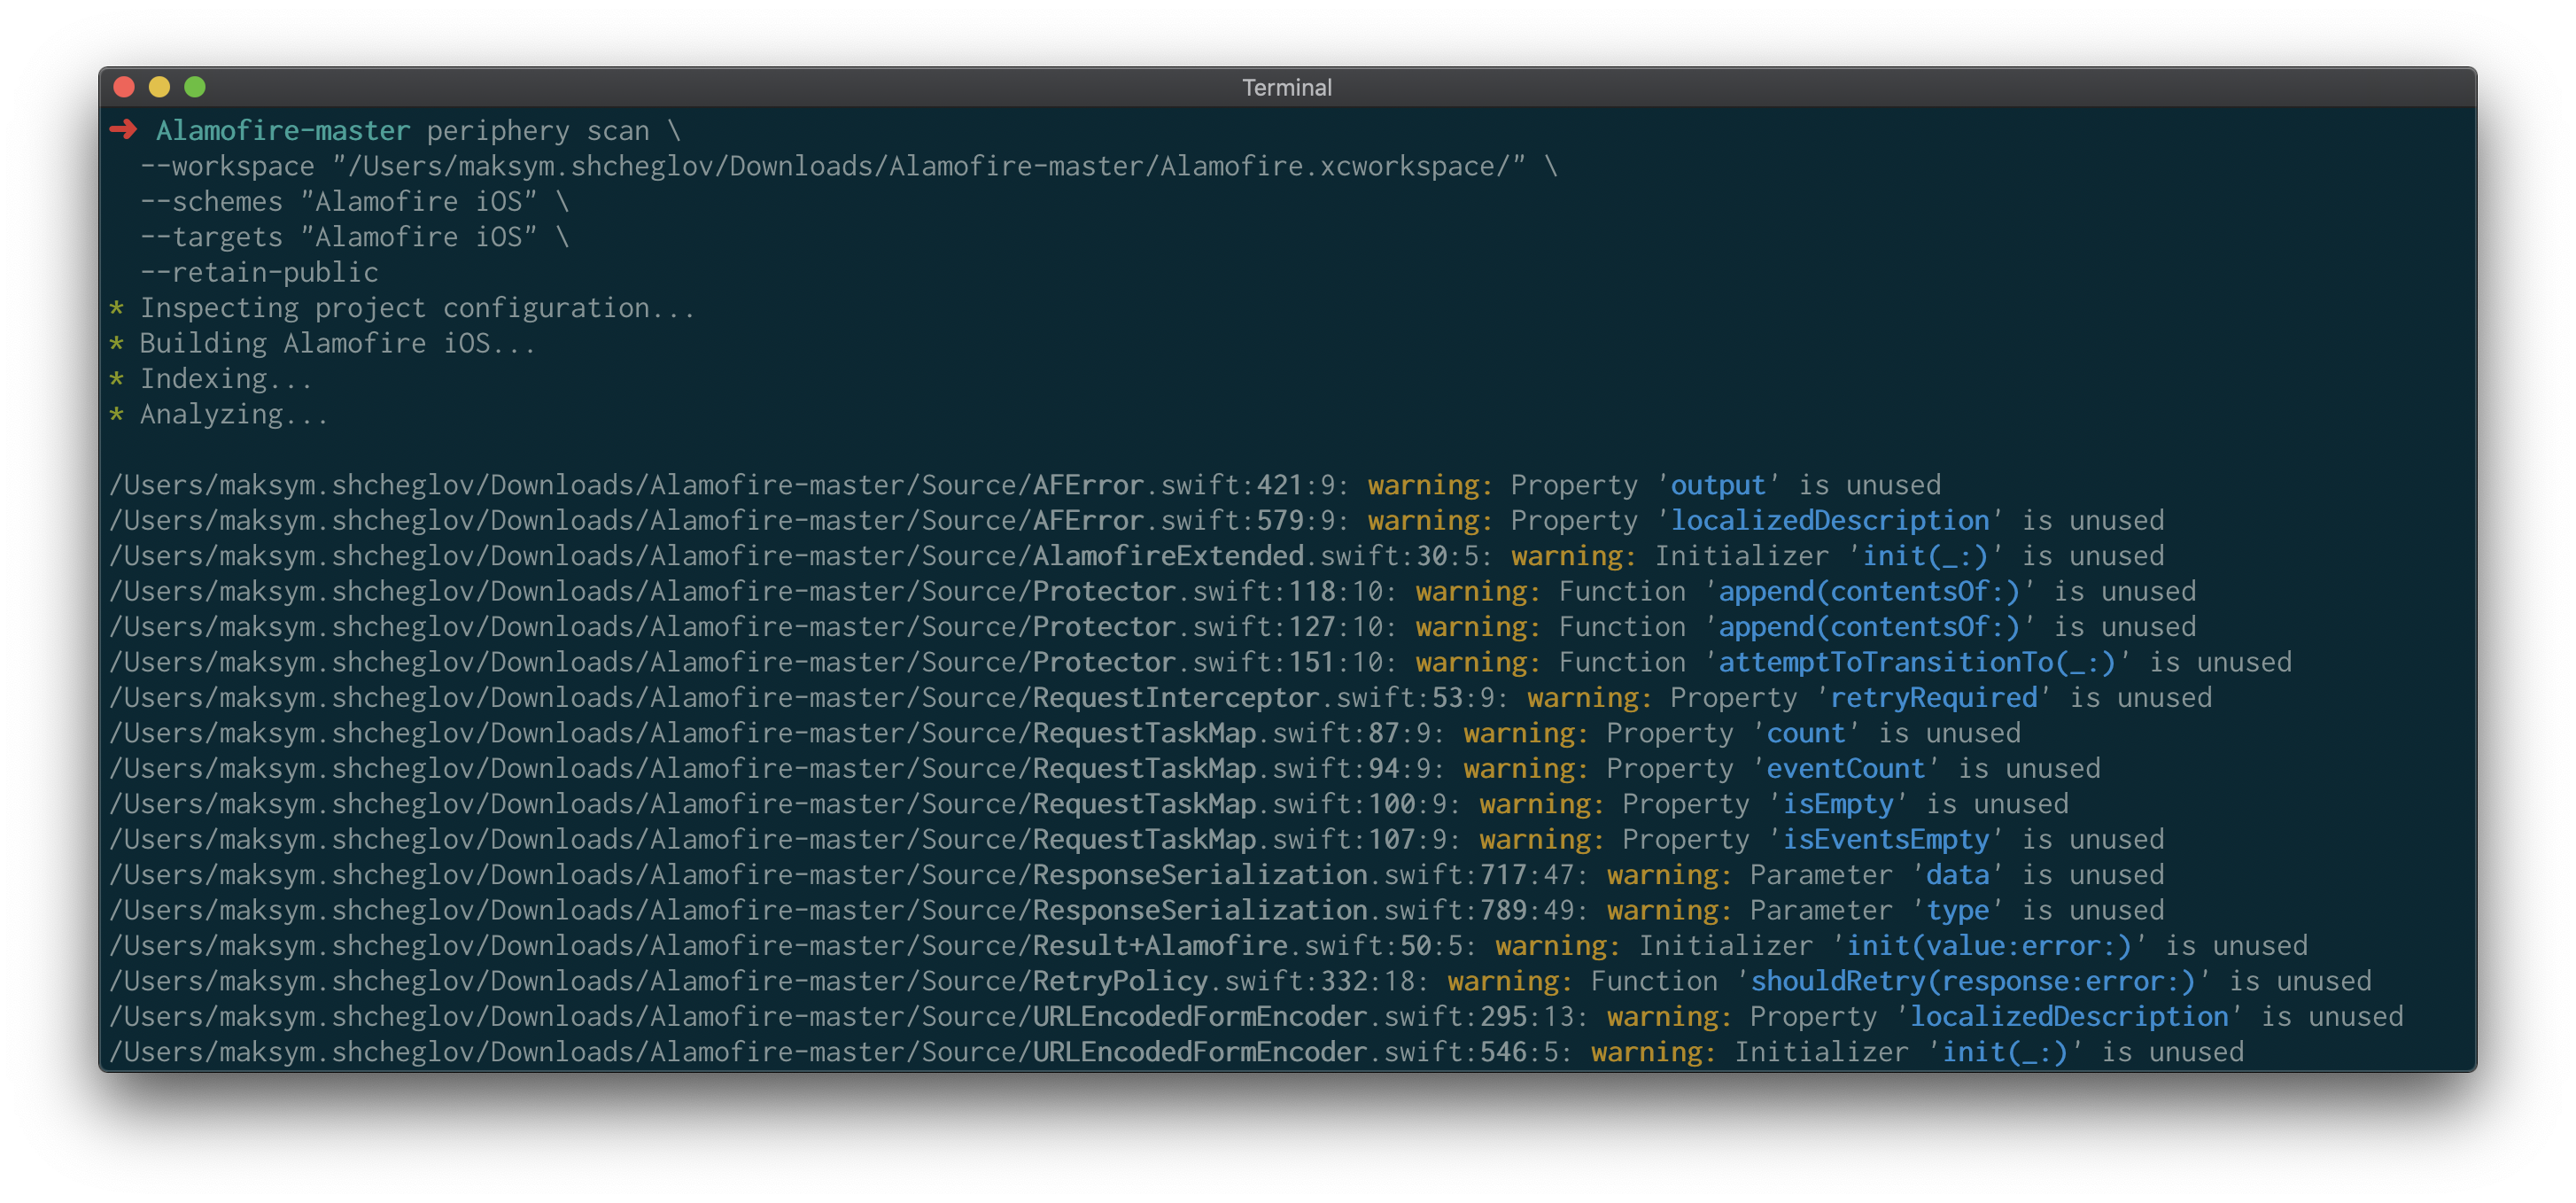
Task: Click the Terminal window title
Action: click(x=1287, y=88)
